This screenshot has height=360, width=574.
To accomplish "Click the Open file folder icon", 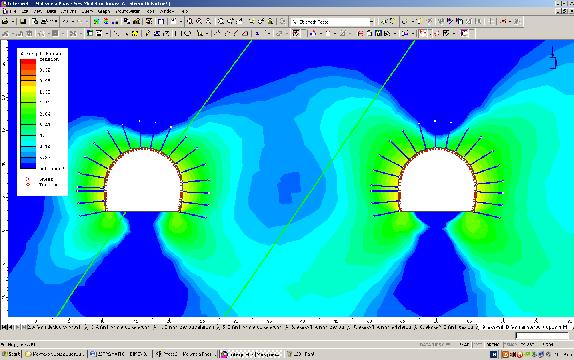I will [5, 22].
